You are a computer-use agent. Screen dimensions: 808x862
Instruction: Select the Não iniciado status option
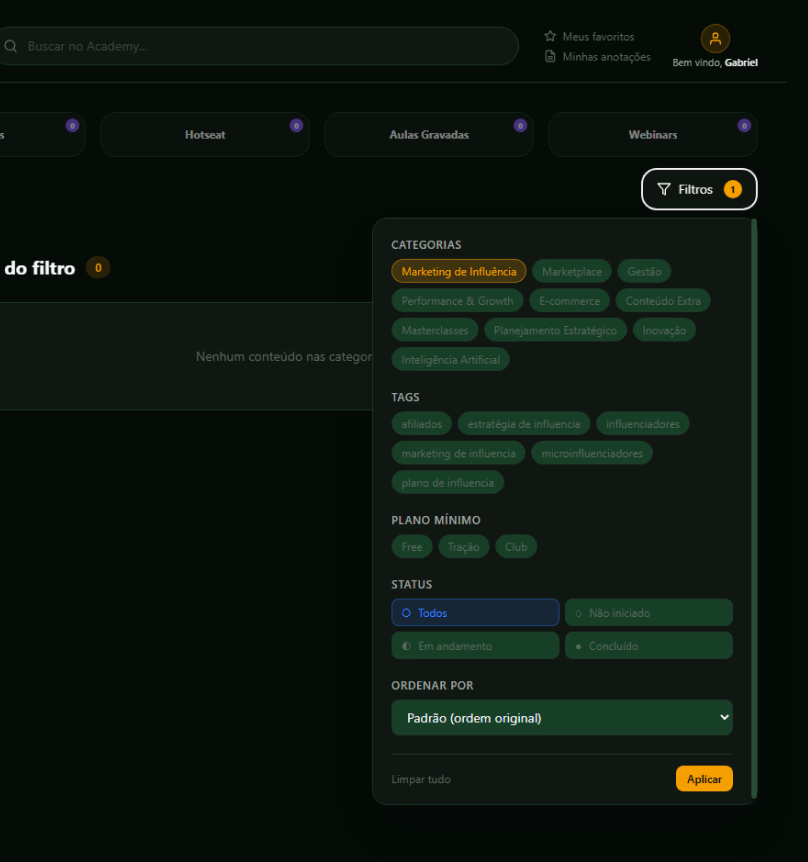649,612
